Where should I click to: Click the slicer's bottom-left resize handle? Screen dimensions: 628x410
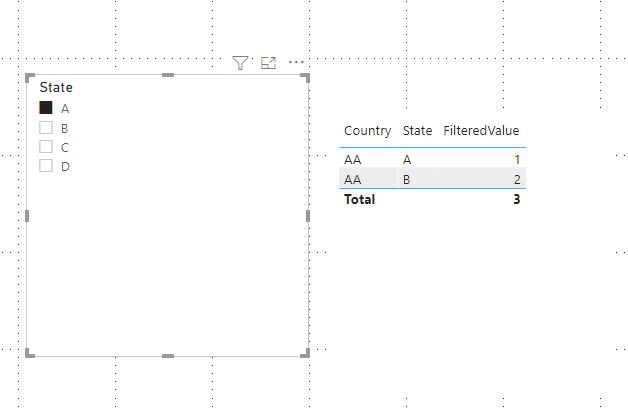(29, 353)
